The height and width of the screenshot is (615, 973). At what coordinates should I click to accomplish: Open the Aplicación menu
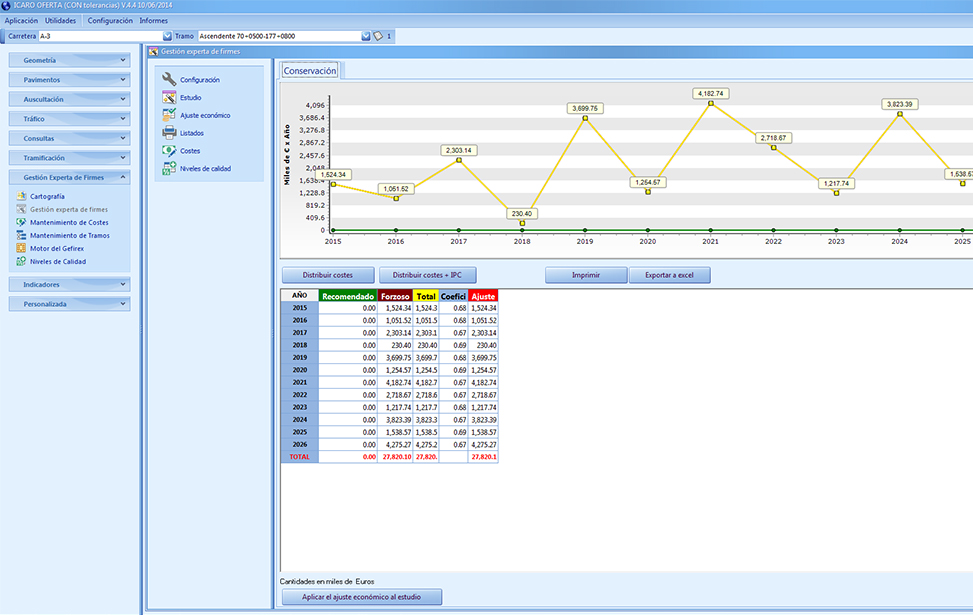click(x=21, y=20)
